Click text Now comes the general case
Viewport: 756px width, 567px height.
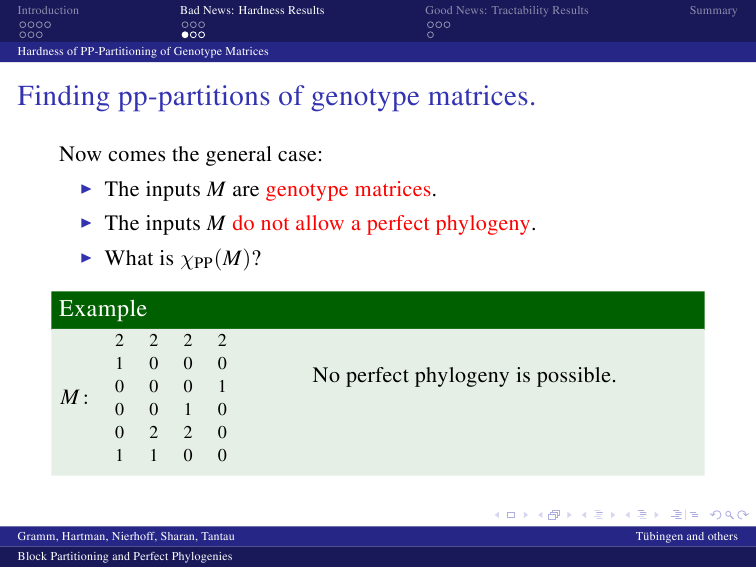point(191,155)
